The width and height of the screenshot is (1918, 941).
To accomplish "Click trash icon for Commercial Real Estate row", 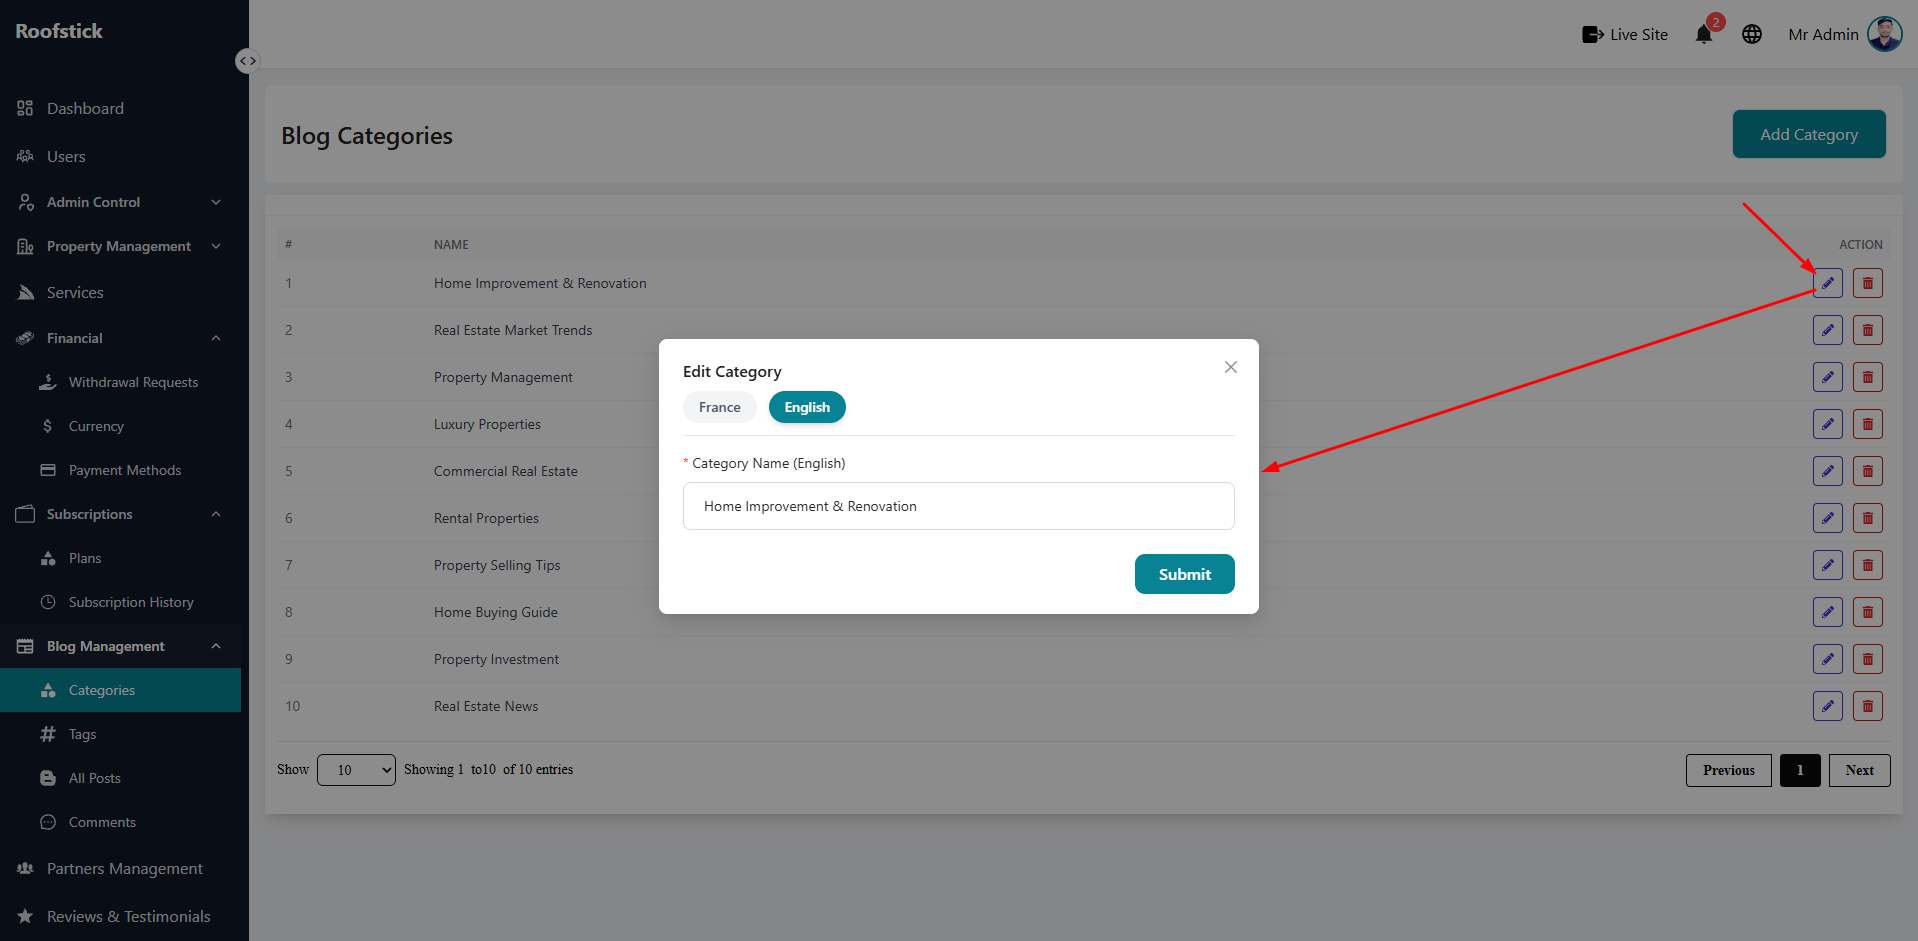I will 1867,471.
